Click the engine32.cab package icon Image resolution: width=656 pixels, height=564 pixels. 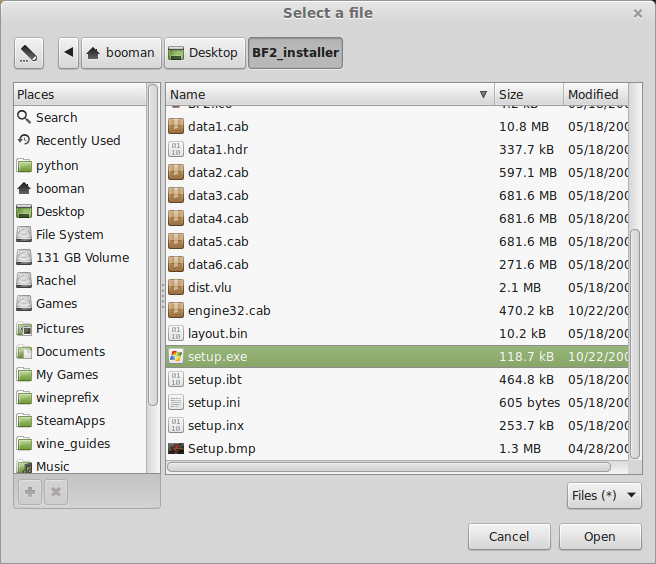pyautogui.click(x=176, y=310)
